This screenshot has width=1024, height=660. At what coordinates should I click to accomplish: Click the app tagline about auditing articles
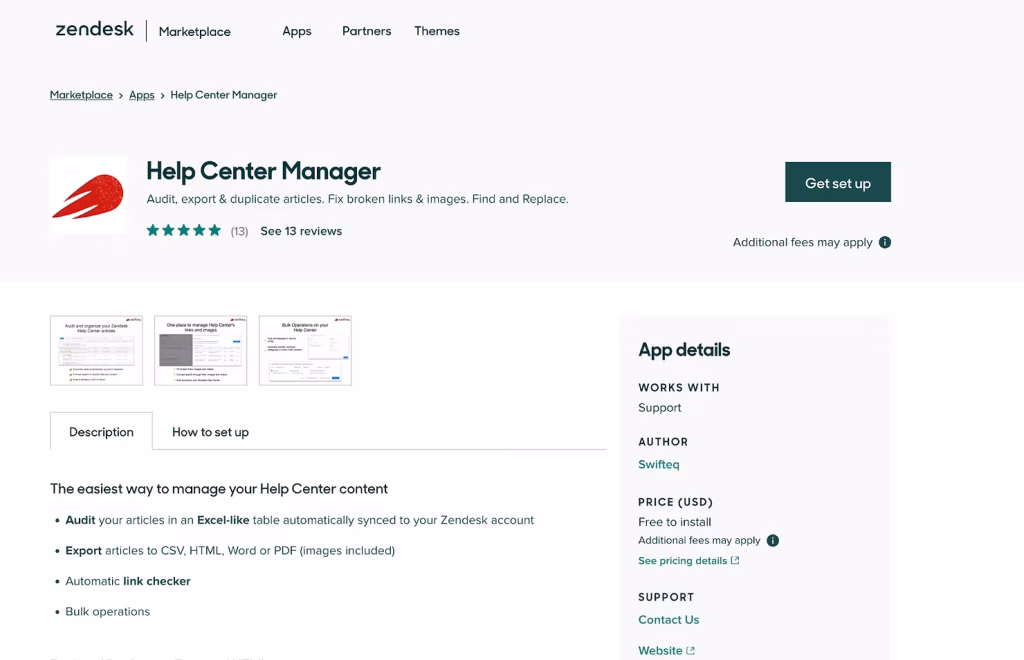pyautogui.click(x=357, y=199)
